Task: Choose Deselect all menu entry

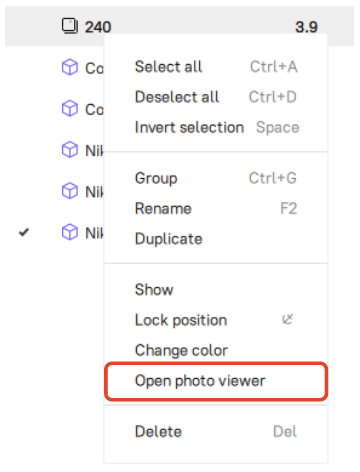Action: pos(216,97)
